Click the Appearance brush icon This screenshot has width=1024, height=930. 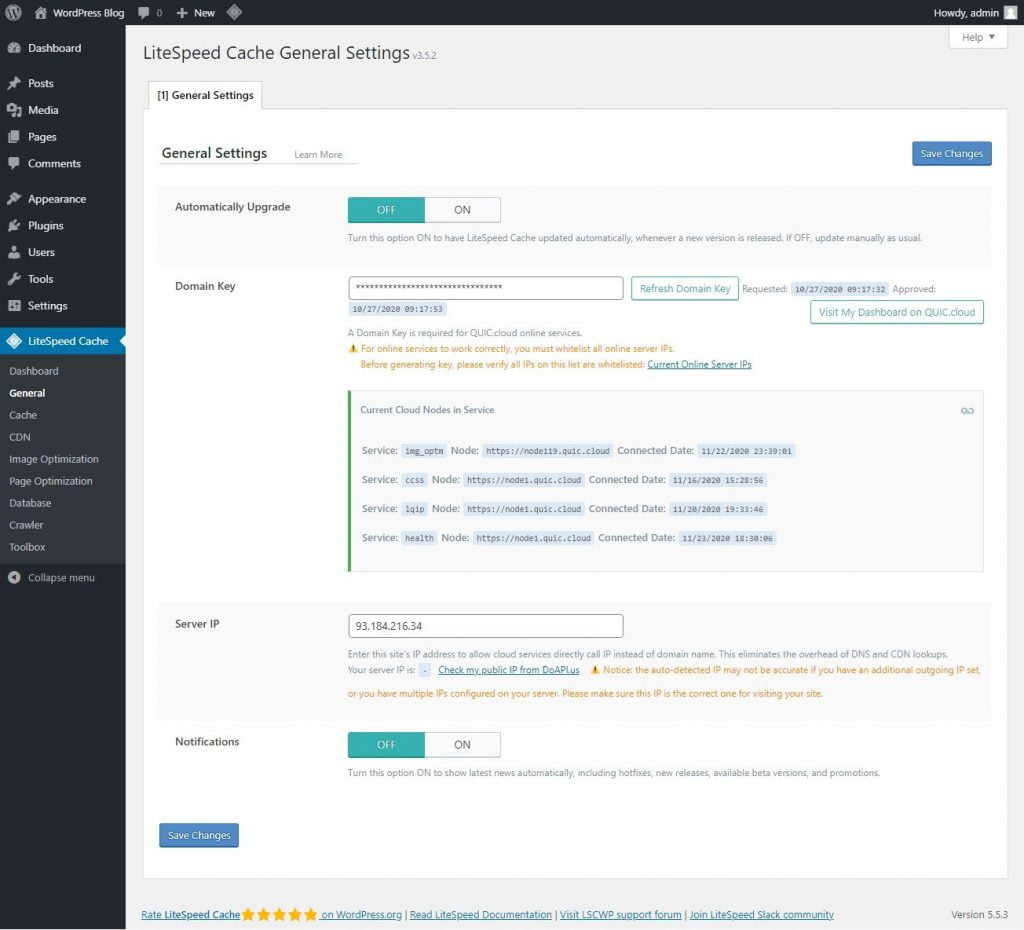14,199
